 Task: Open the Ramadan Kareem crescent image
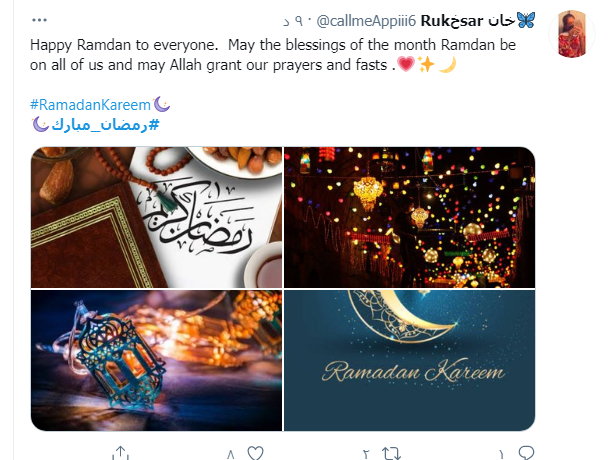click(x=409, y=361)
